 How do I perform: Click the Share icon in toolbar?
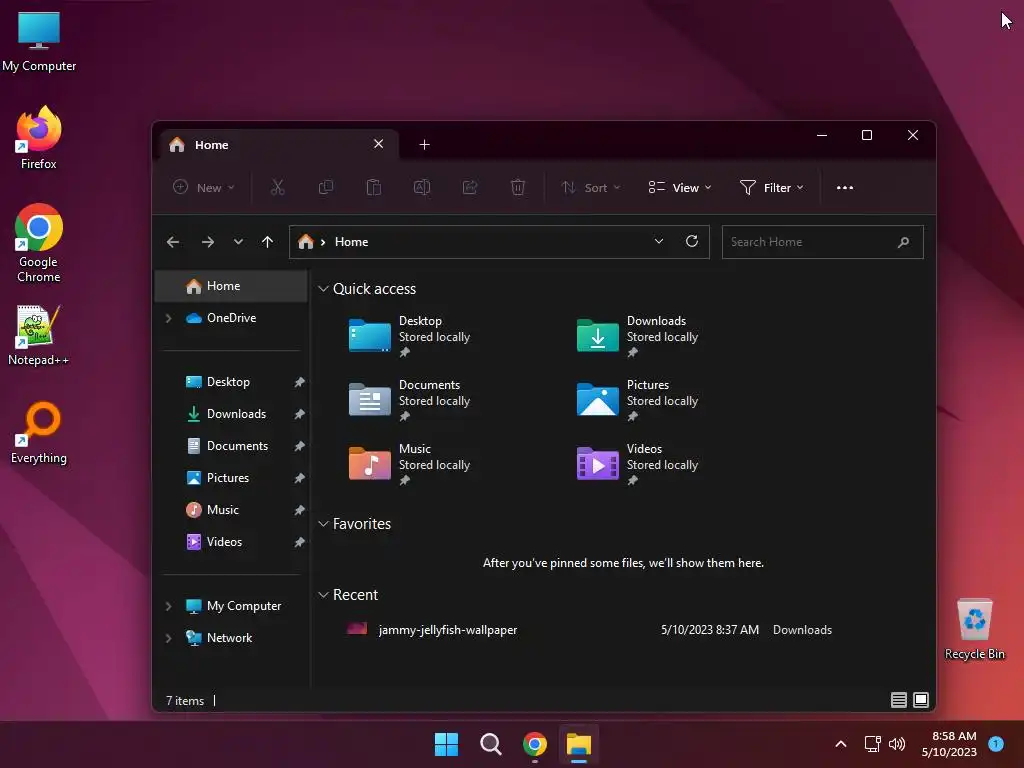(x=470, y=187)
